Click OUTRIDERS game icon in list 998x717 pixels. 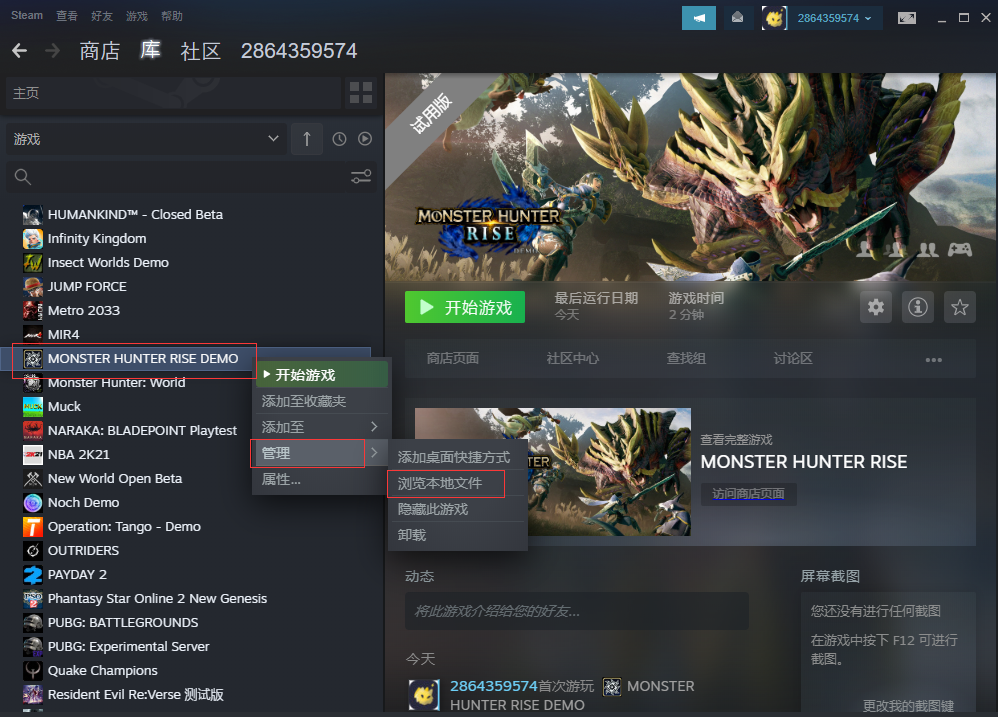click(x=32, y=550)
